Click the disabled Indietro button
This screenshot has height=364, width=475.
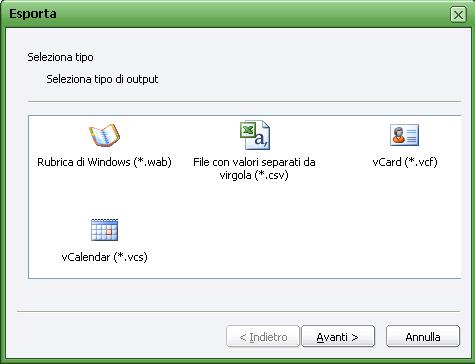[263, 337]
